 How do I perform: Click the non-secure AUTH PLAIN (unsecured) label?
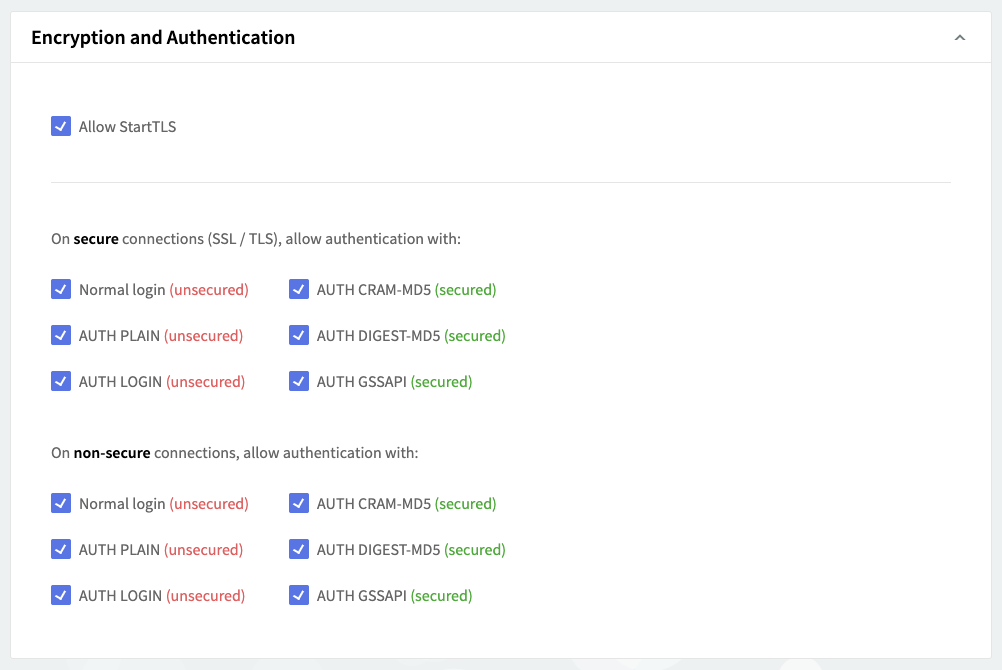160,550
